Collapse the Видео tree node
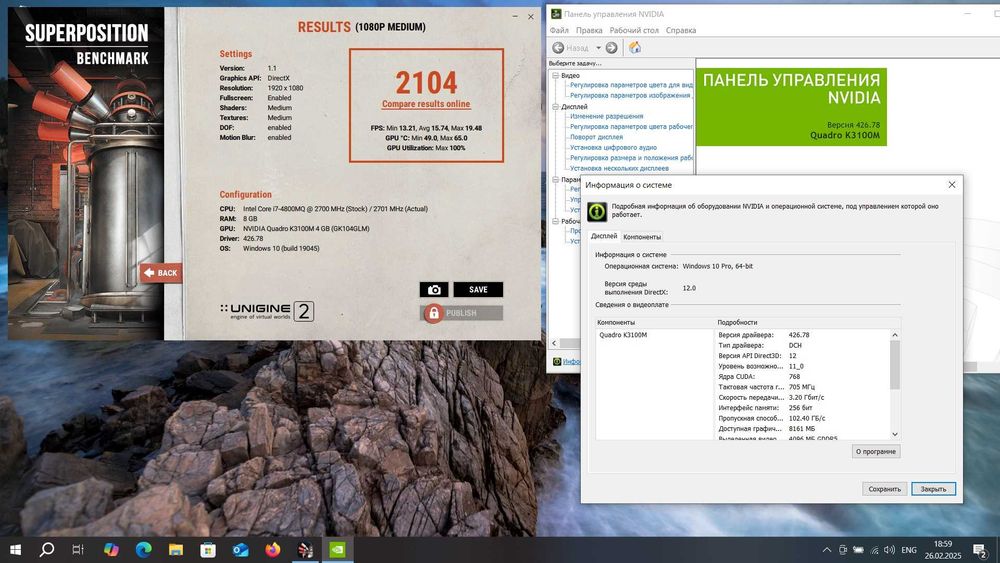1000x563 pixels. click(x=555, y=75)
